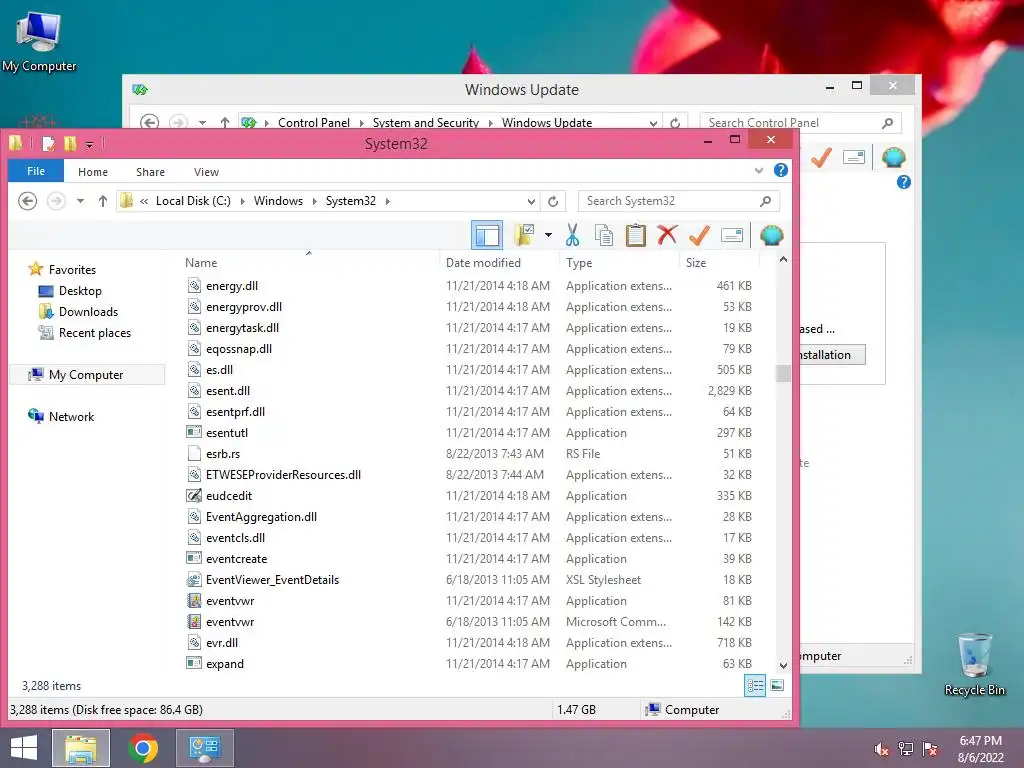Image resolution: width=1024 pixels, height=768 pixels.
Task: Open the Help icon in System32 ribbon
Action: click(780, 170)
